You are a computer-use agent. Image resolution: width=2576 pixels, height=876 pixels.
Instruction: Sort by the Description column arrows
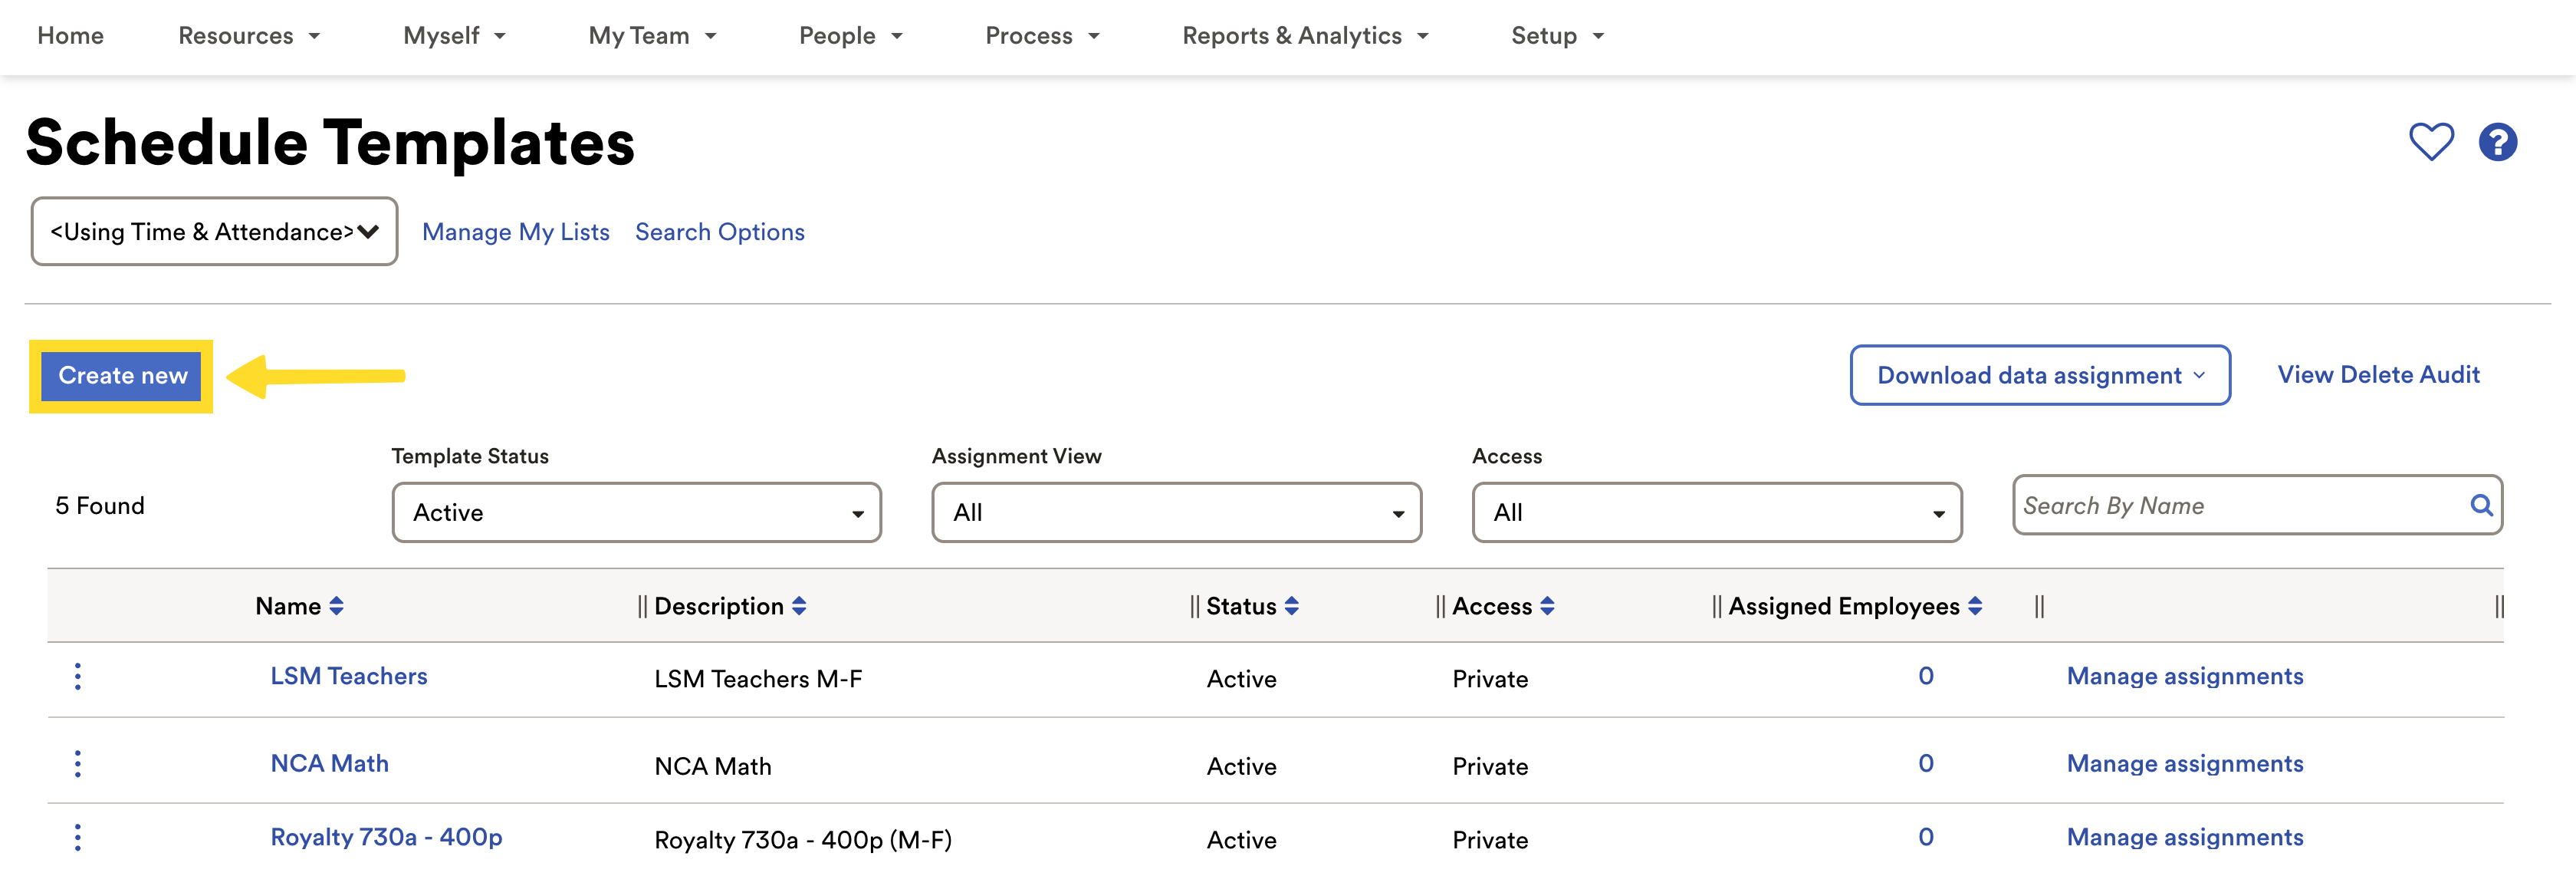click(799, 606)
